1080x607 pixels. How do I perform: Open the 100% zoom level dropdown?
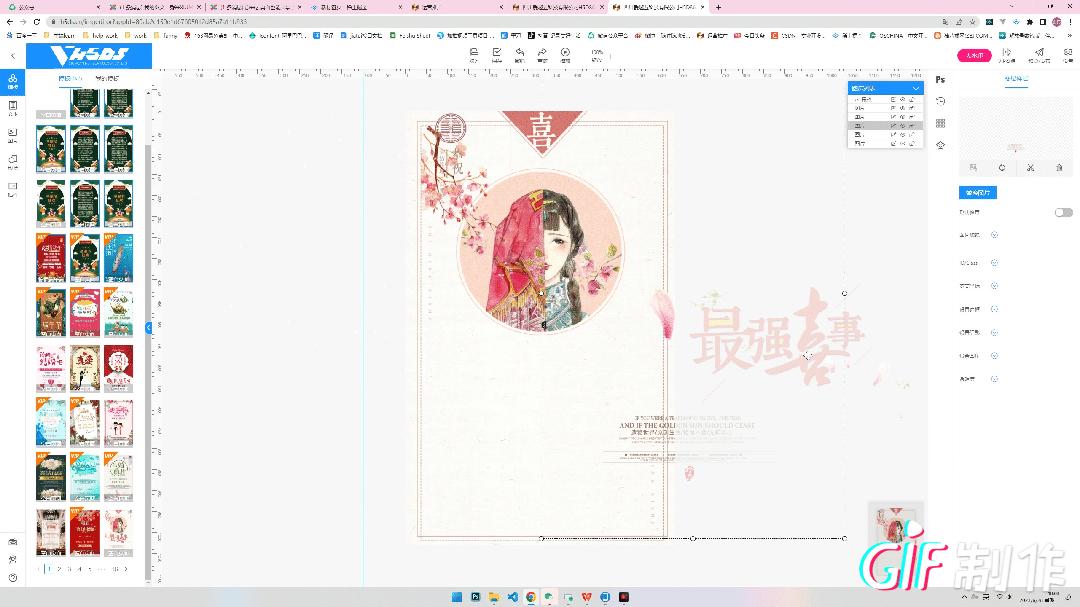pos(597,55)
